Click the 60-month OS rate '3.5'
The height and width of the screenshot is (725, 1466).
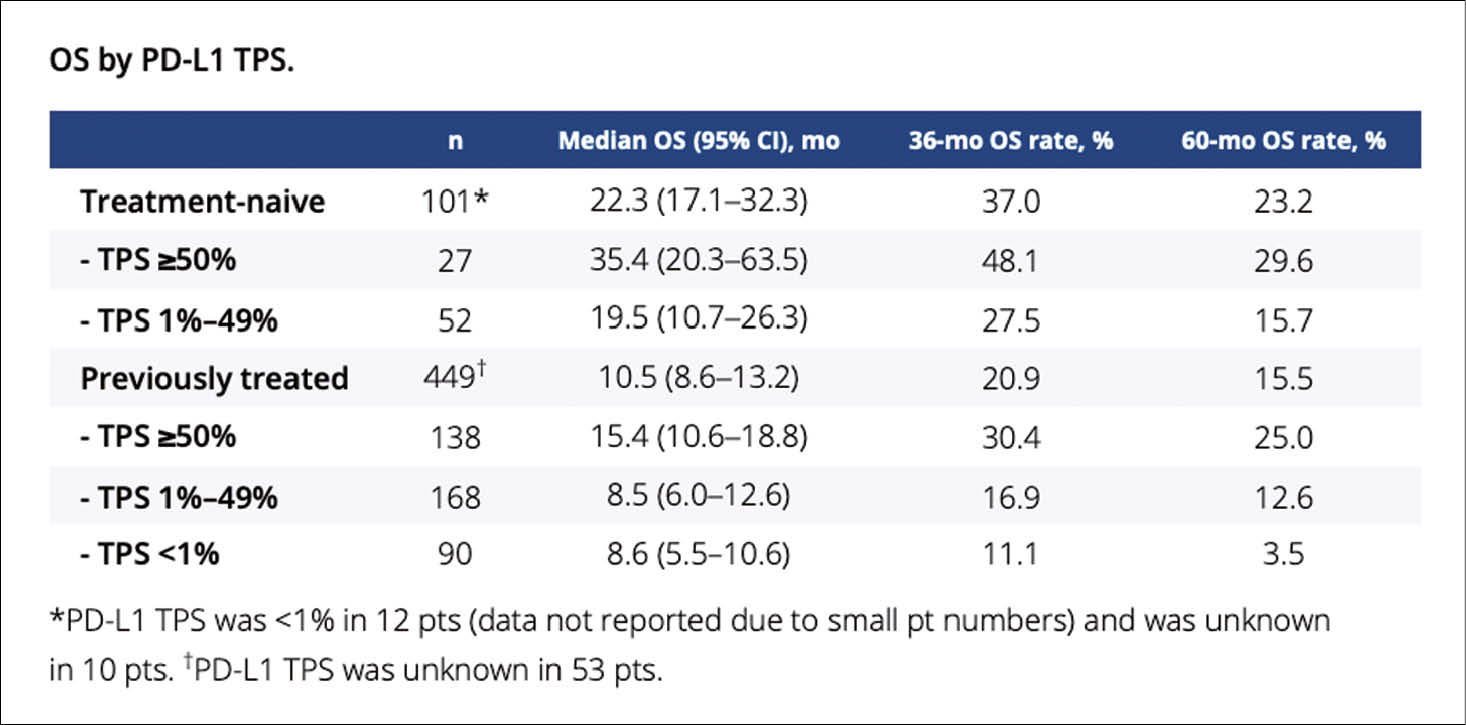tap(1283, 554)
